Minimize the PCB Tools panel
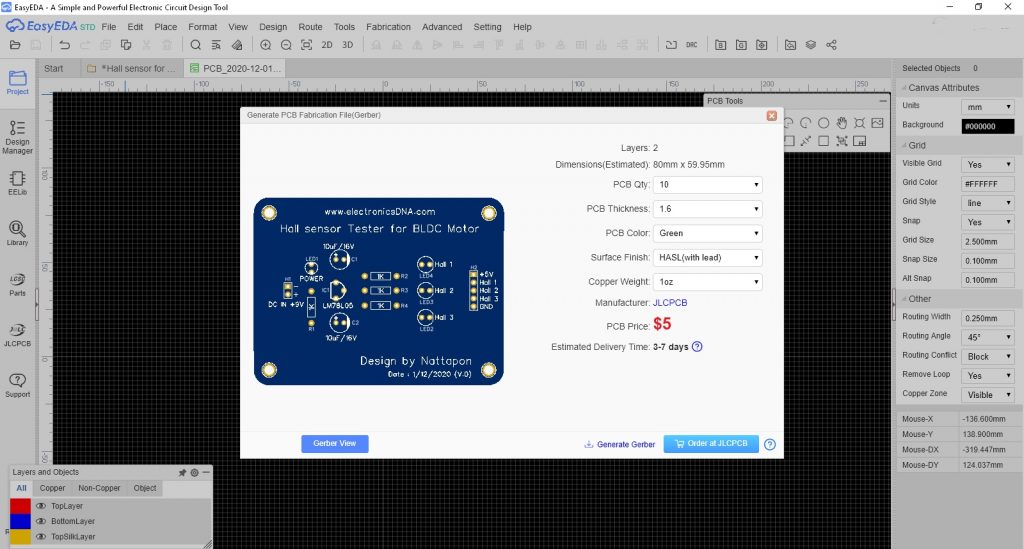 point(883,101)
